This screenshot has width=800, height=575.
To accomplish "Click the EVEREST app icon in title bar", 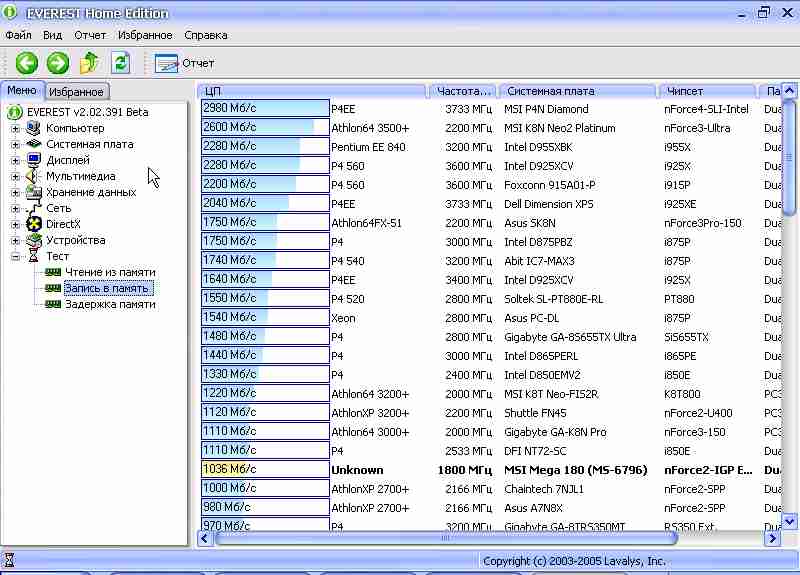I will coord(9,12).
